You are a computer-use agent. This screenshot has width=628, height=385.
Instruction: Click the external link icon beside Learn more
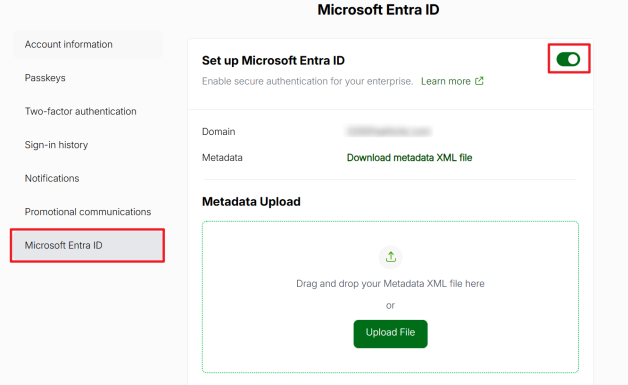coord(479,81)
